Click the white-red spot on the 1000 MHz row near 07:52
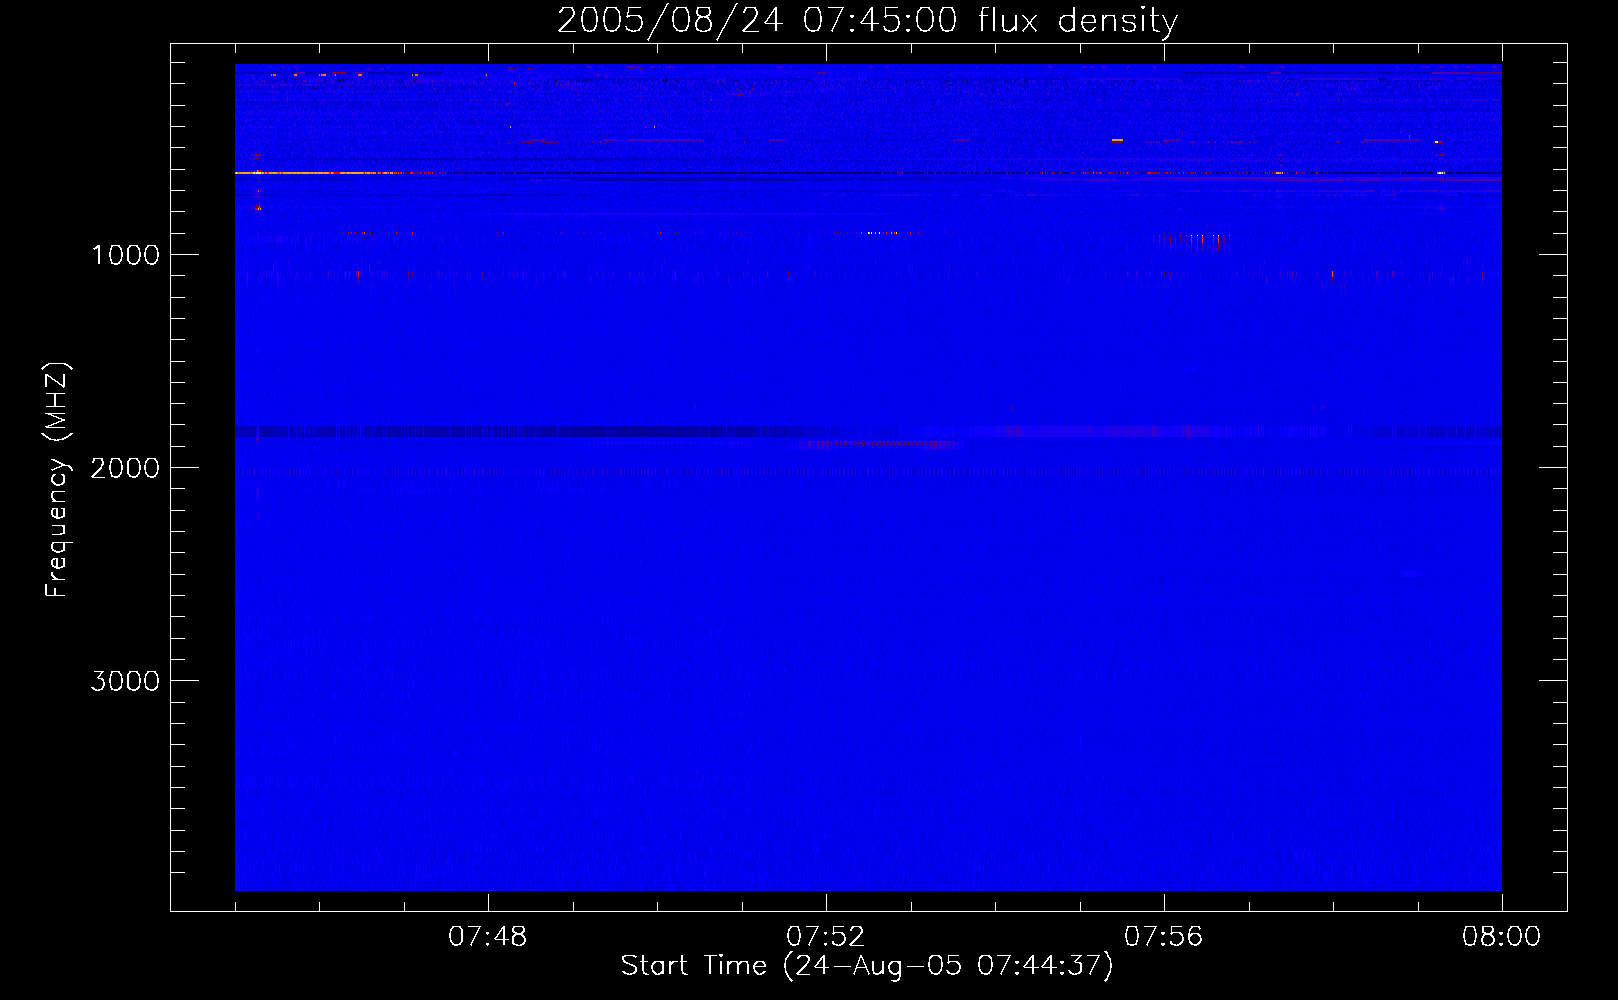This screenshot has width=1618, height=1000. tap(880, 233)
